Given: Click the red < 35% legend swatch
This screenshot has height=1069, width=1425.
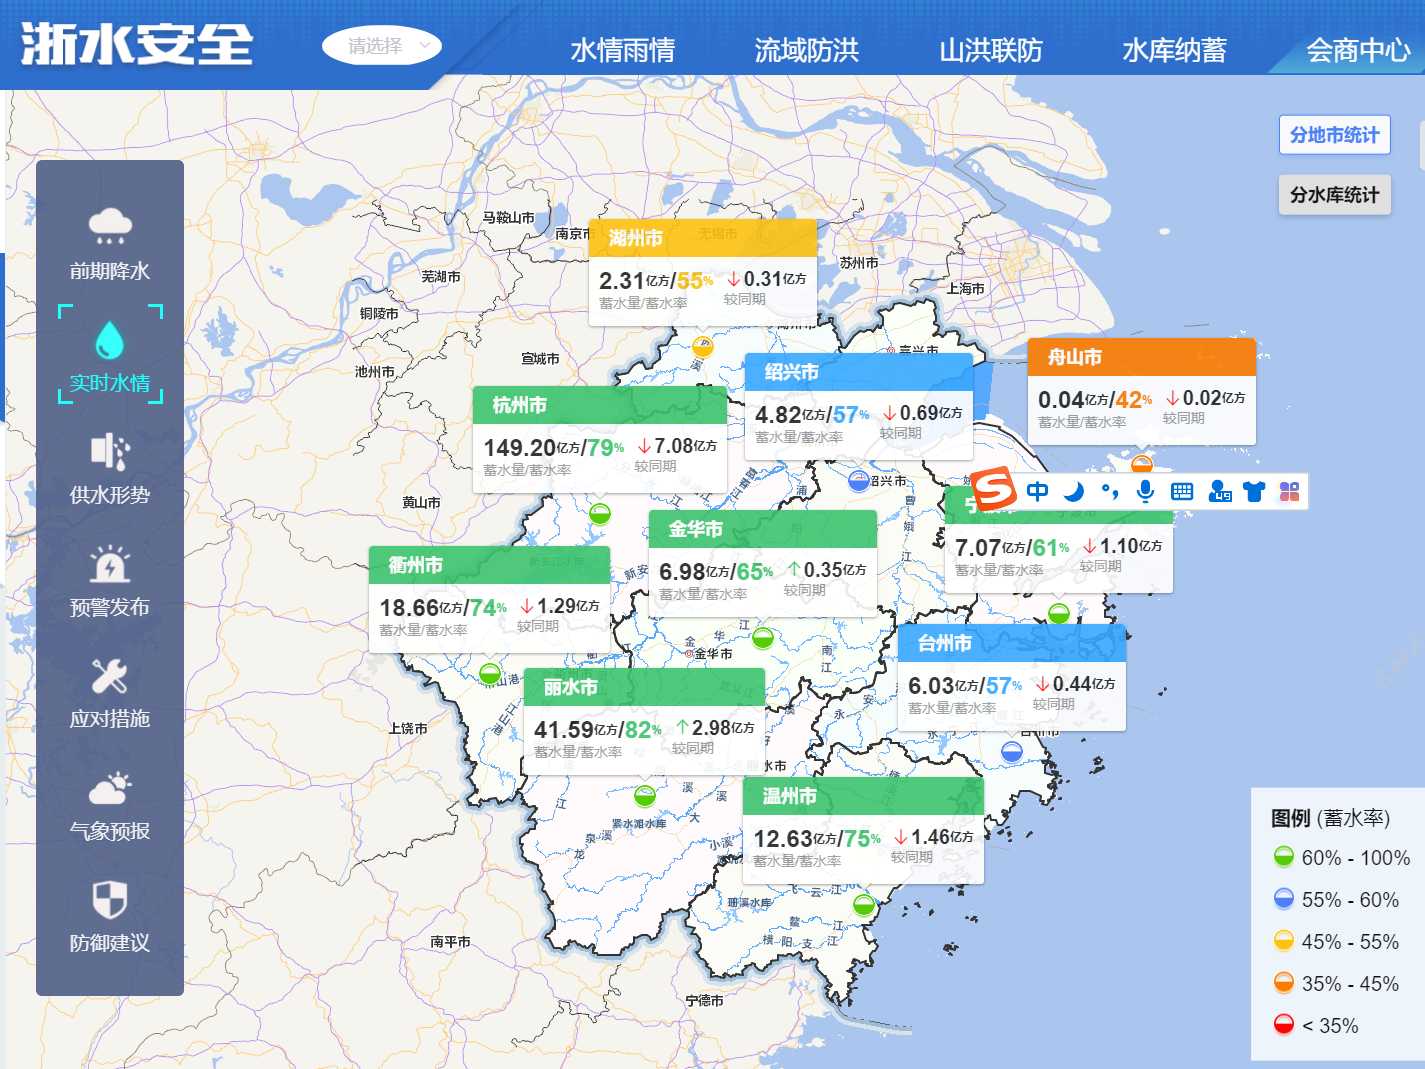Looking at the screenshot, I should point(1284,1025).
